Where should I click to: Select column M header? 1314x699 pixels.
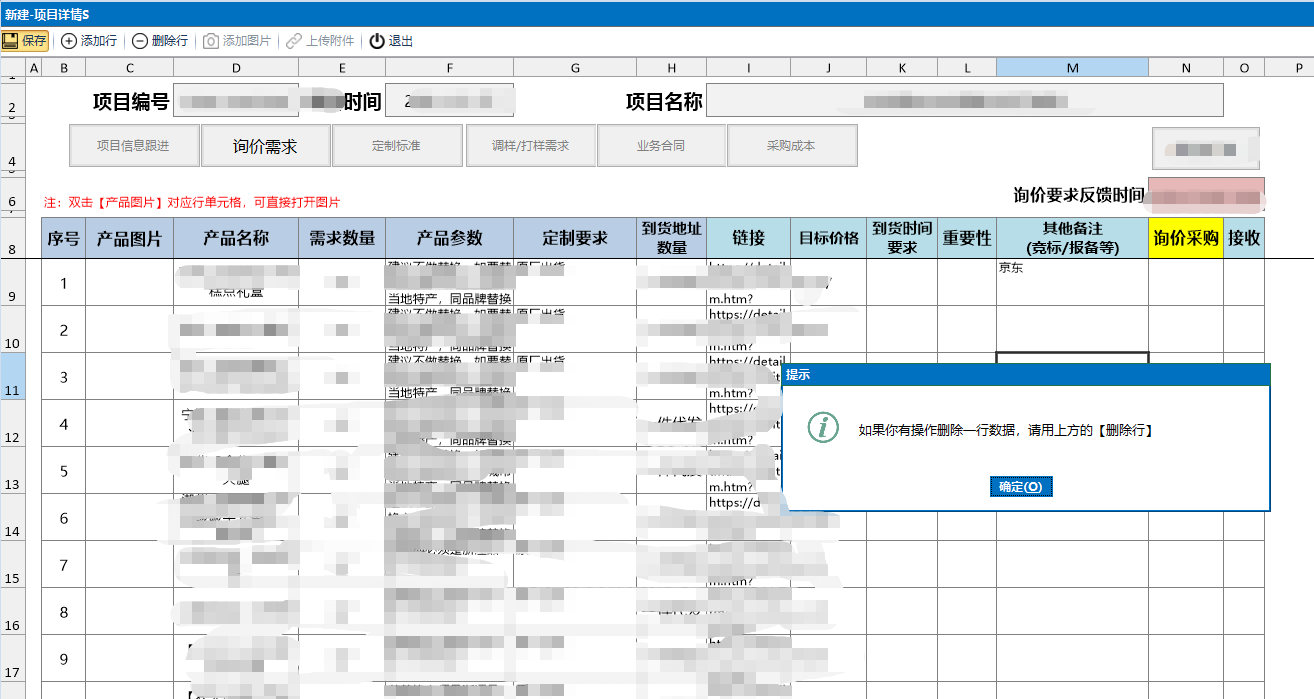click(x=1072, y=67)
